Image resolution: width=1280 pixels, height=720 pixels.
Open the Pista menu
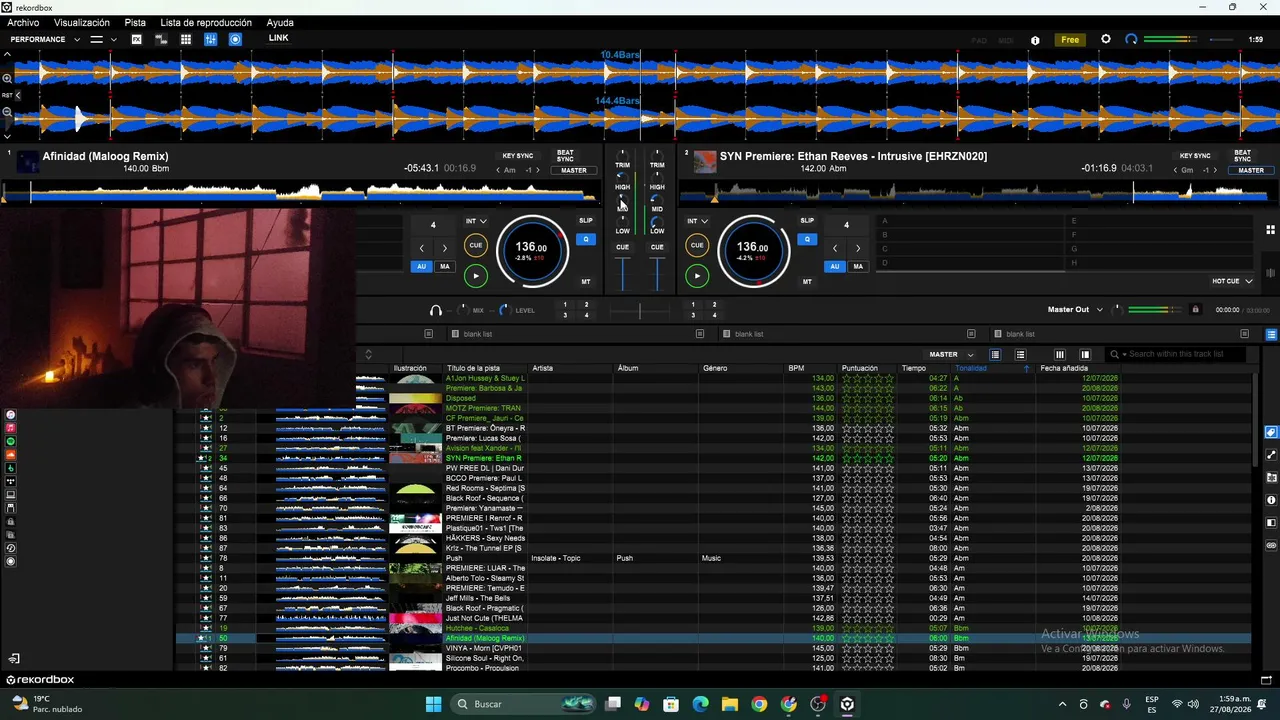135,22
